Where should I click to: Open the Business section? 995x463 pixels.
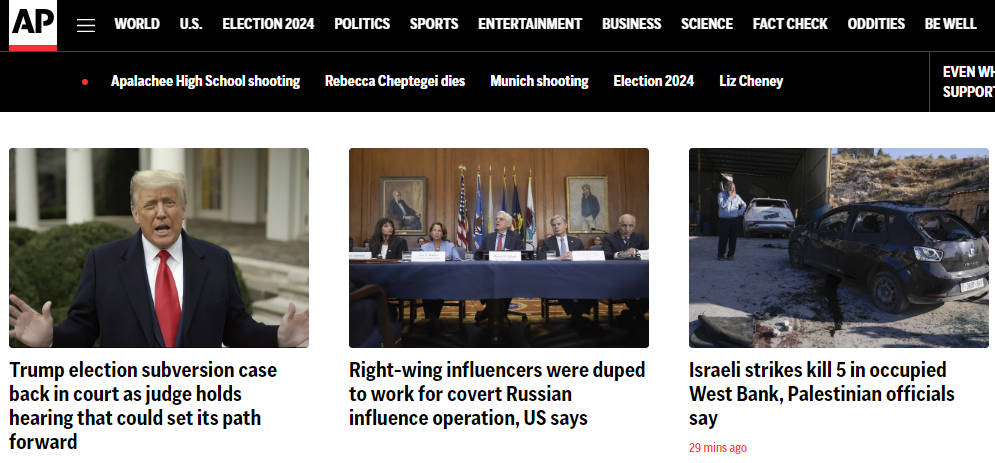pyautogui.click(x=631, y=24)
